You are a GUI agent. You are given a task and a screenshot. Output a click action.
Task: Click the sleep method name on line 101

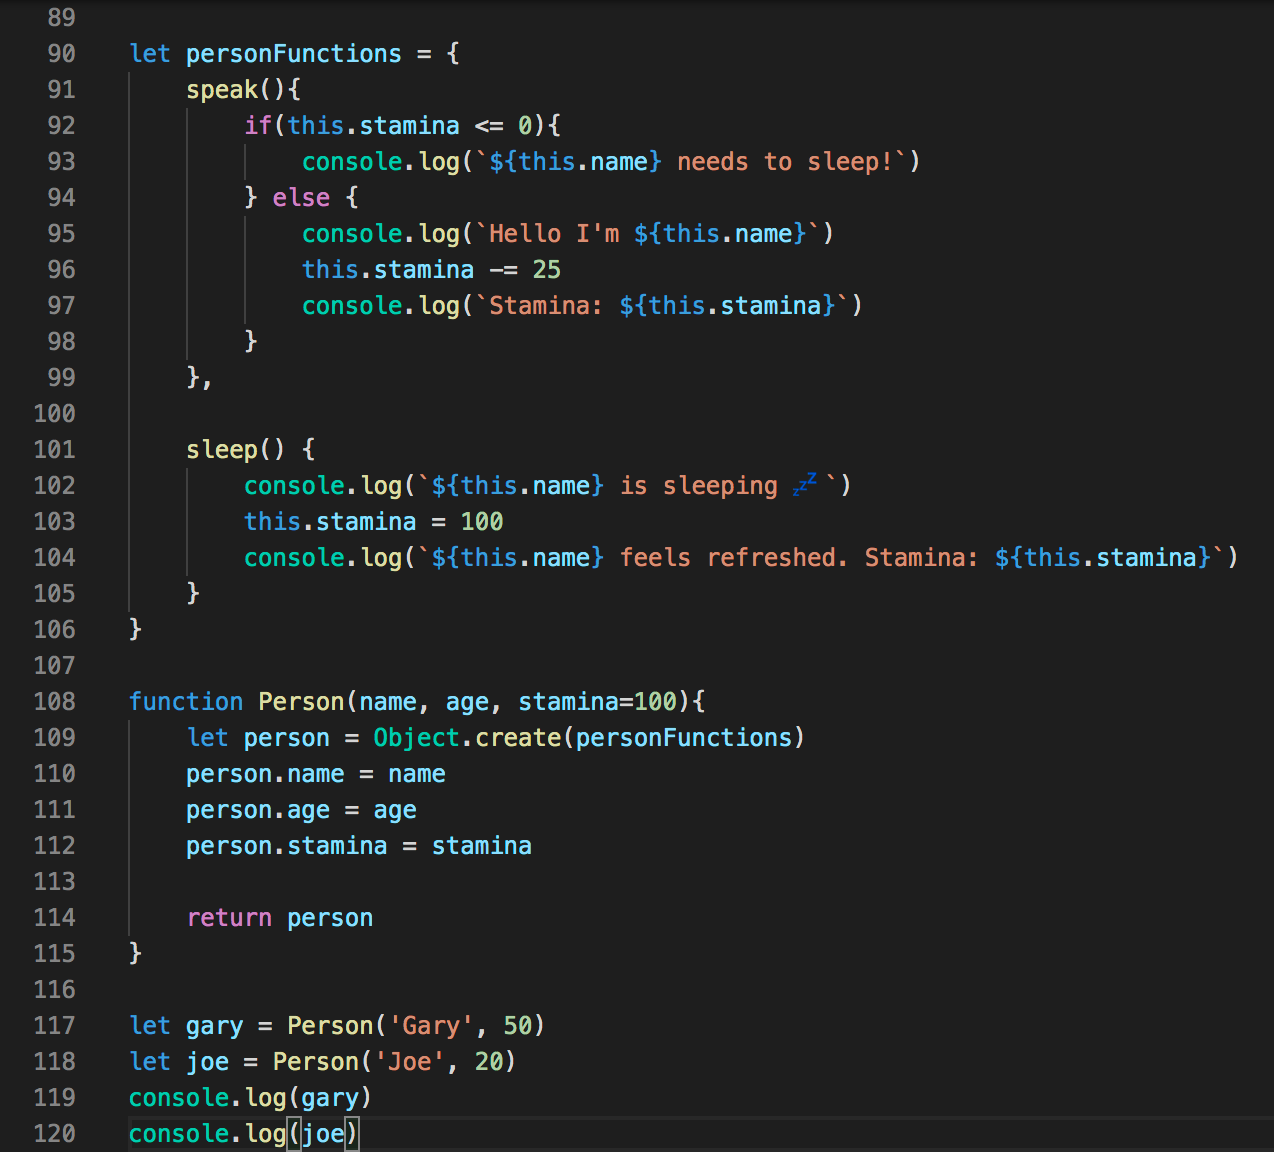(224, 449)
